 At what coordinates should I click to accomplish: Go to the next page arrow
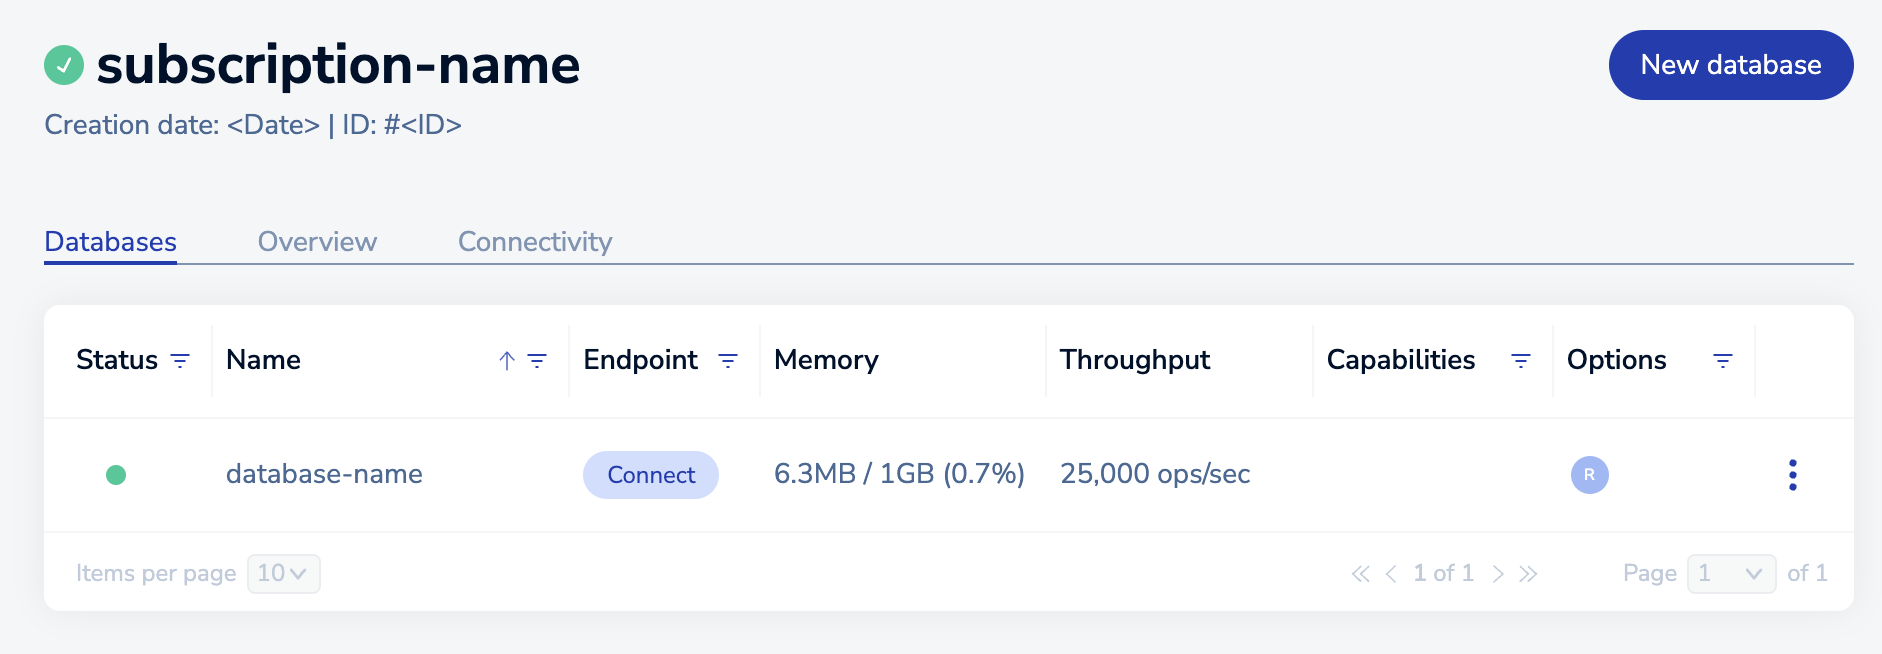[1498, 574]
